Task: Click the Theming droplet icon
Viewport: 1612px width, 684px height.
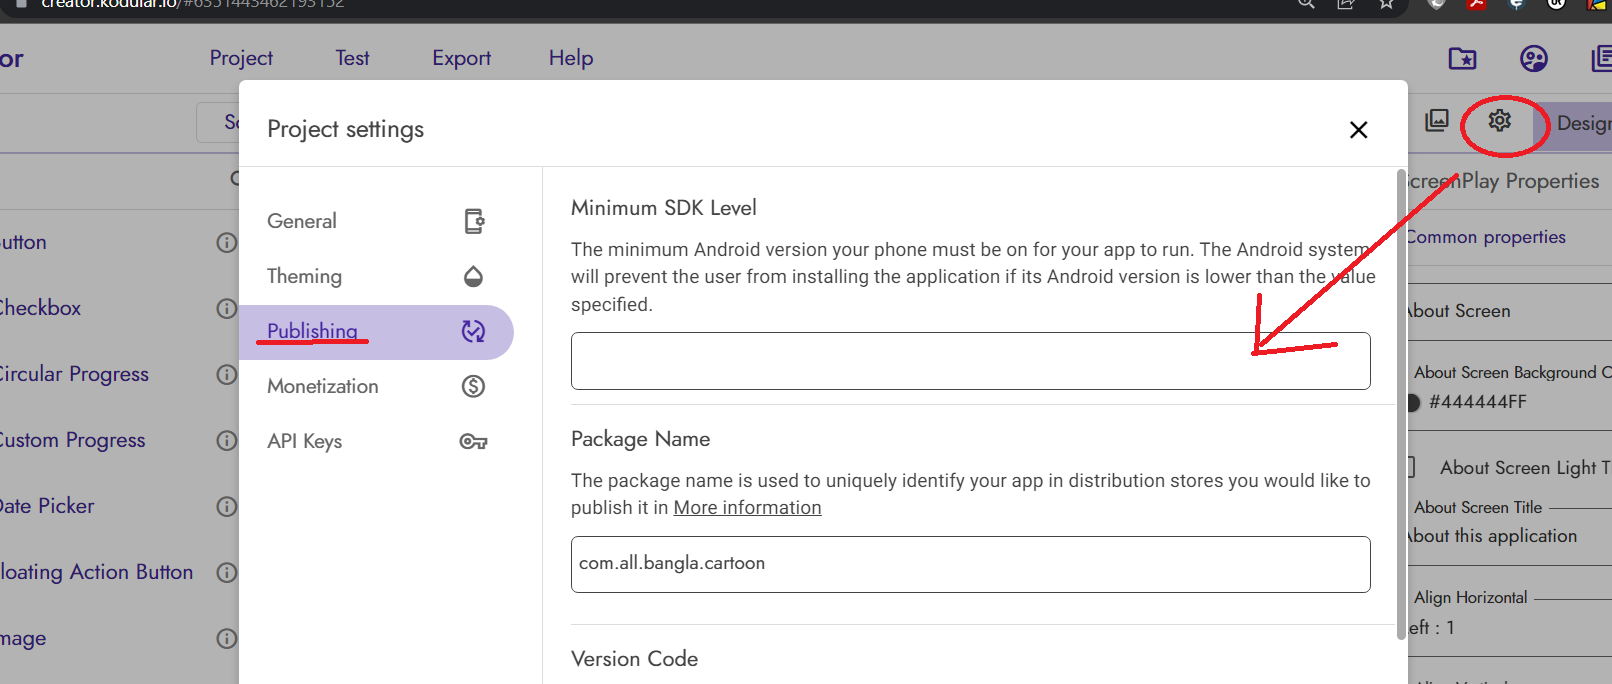Action: click(474, 276)
